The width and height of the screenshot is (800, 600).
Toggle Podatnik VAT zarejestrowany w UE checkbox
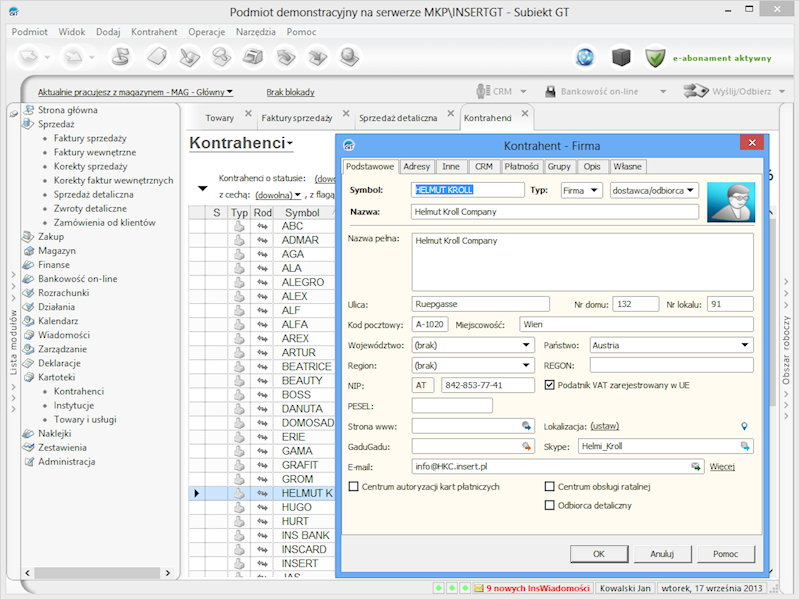[549, 385]
